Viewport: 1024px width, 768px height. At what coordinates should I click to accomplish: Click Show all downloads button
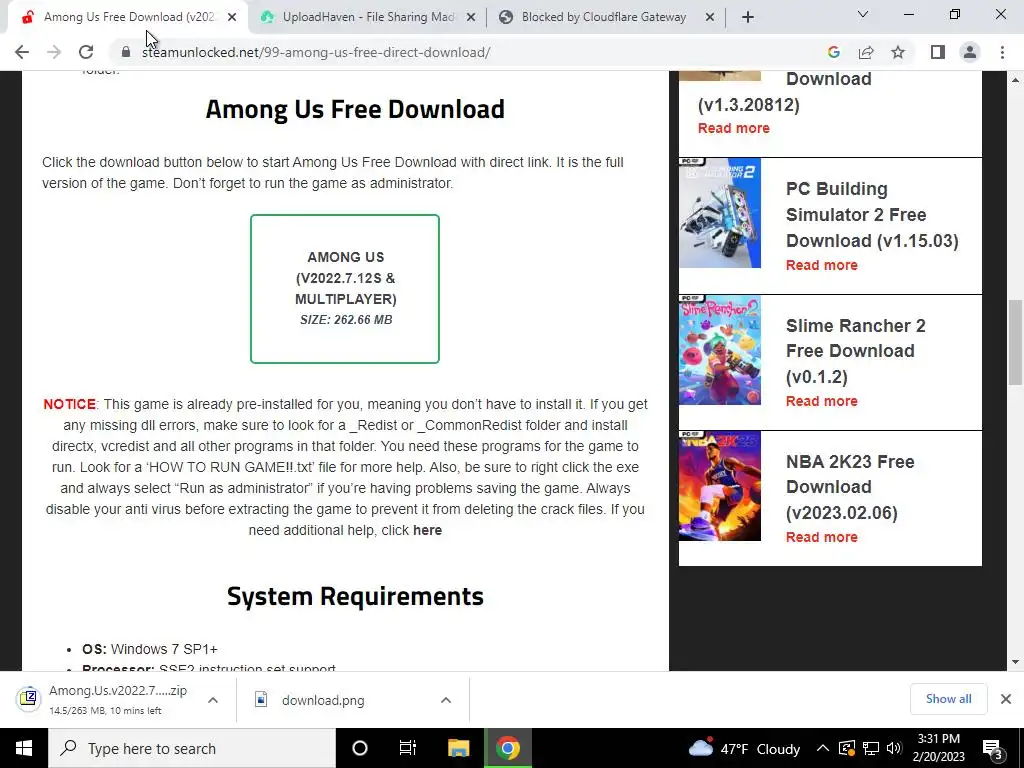[948, 699]
